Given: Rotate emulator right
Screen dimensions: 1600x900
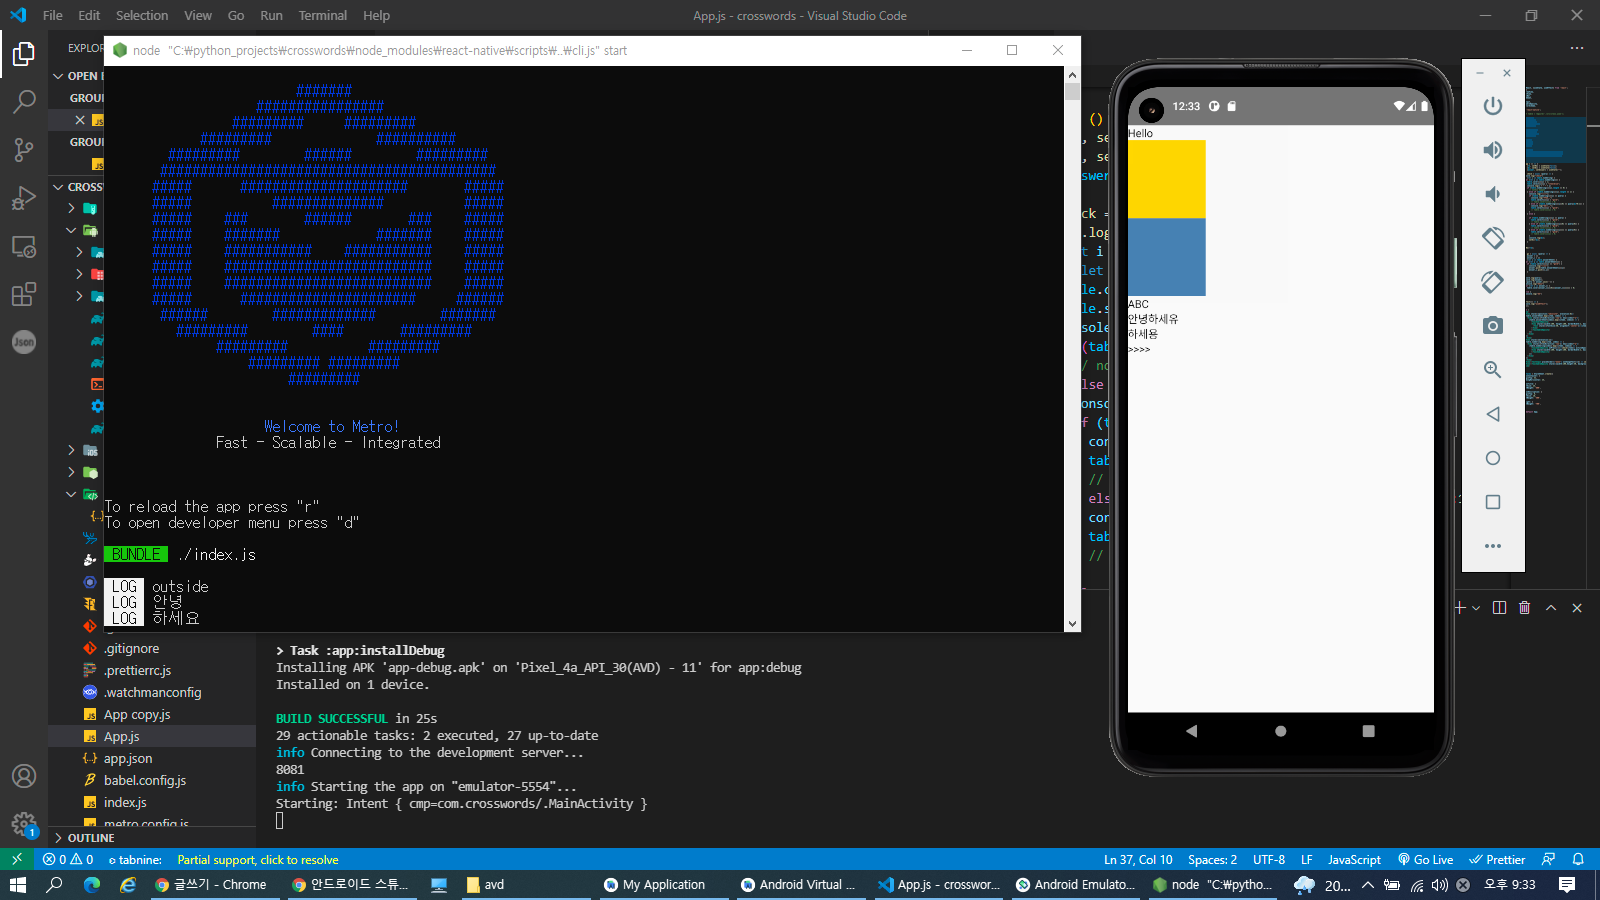Looking at the screenshot, I should [x=1493, y=282].
